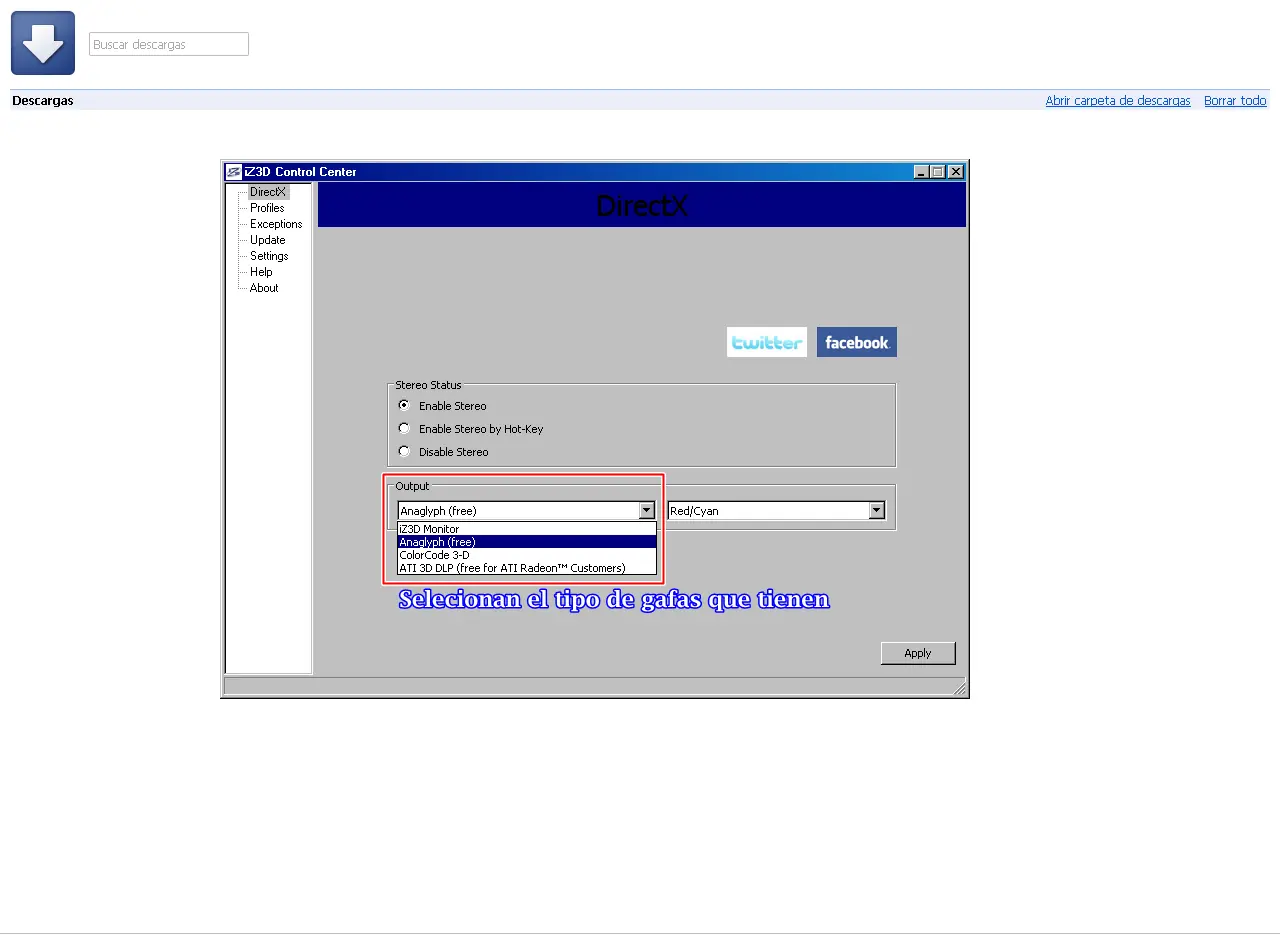Image resolution: width=1280 pixels, height=935 pixels.
Task: Open the Facebook logo link
Action: (857, 342)
